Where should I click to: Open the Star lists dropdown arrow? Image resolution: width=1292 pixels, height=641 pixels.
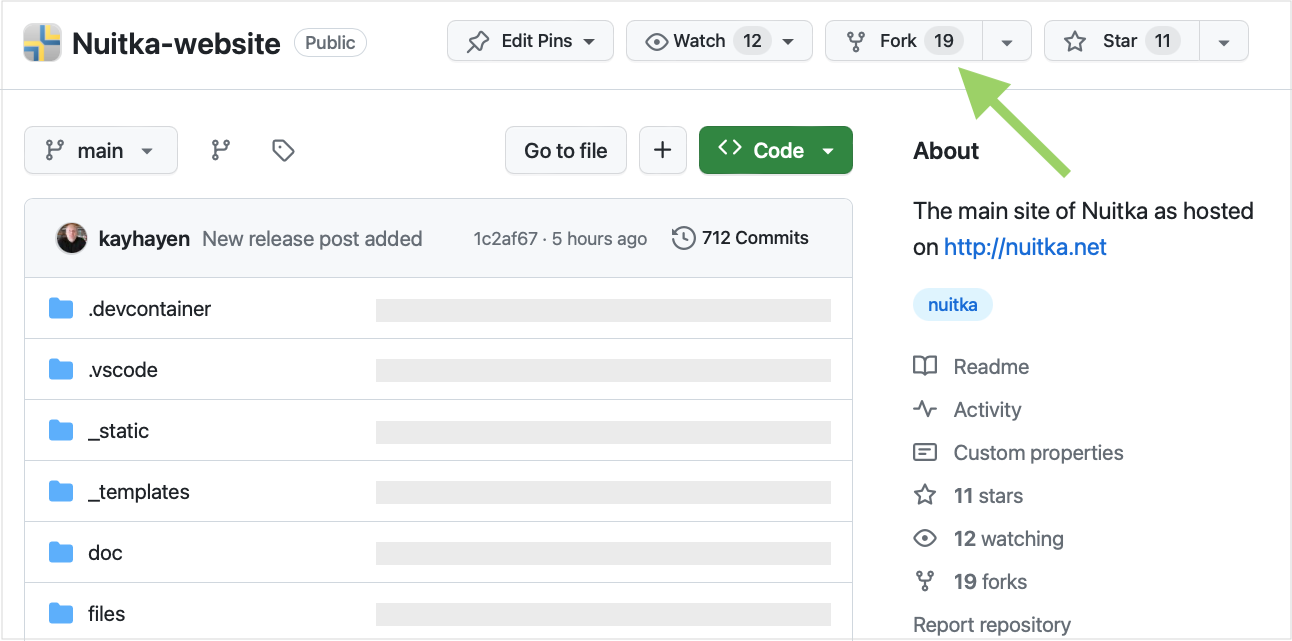coord(1224,42)
